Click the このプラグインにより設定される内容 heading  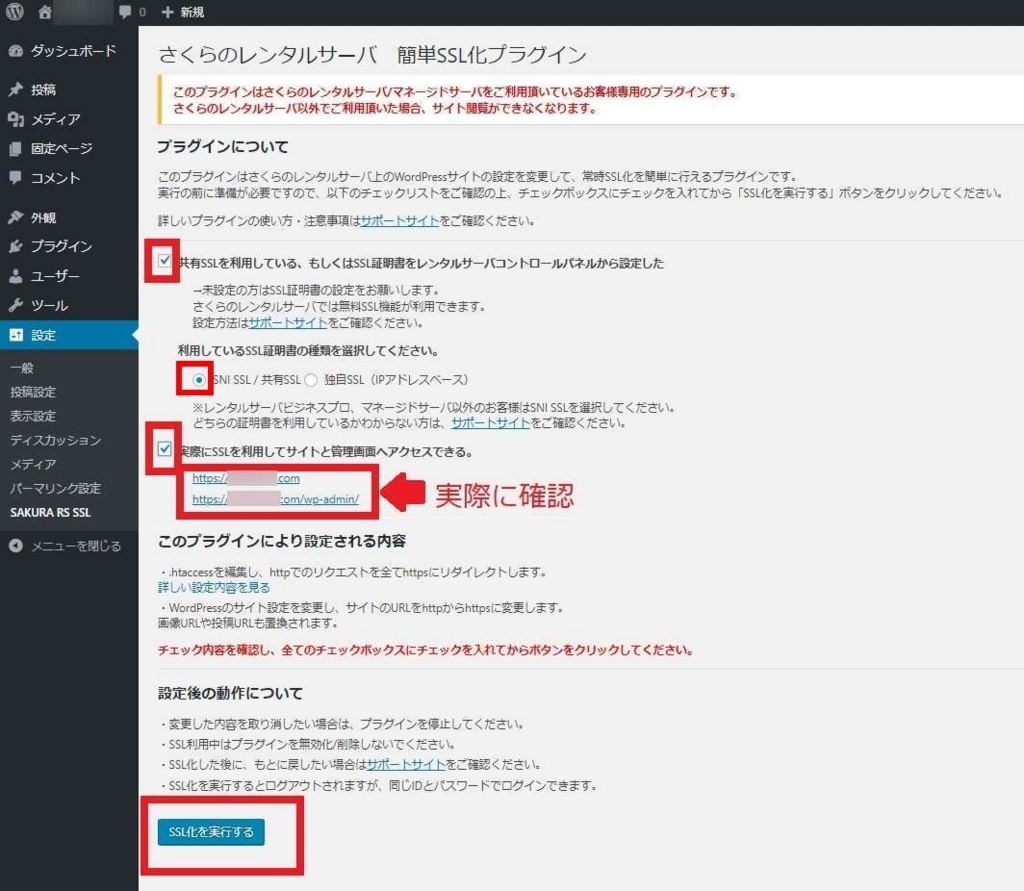point(282,541)
